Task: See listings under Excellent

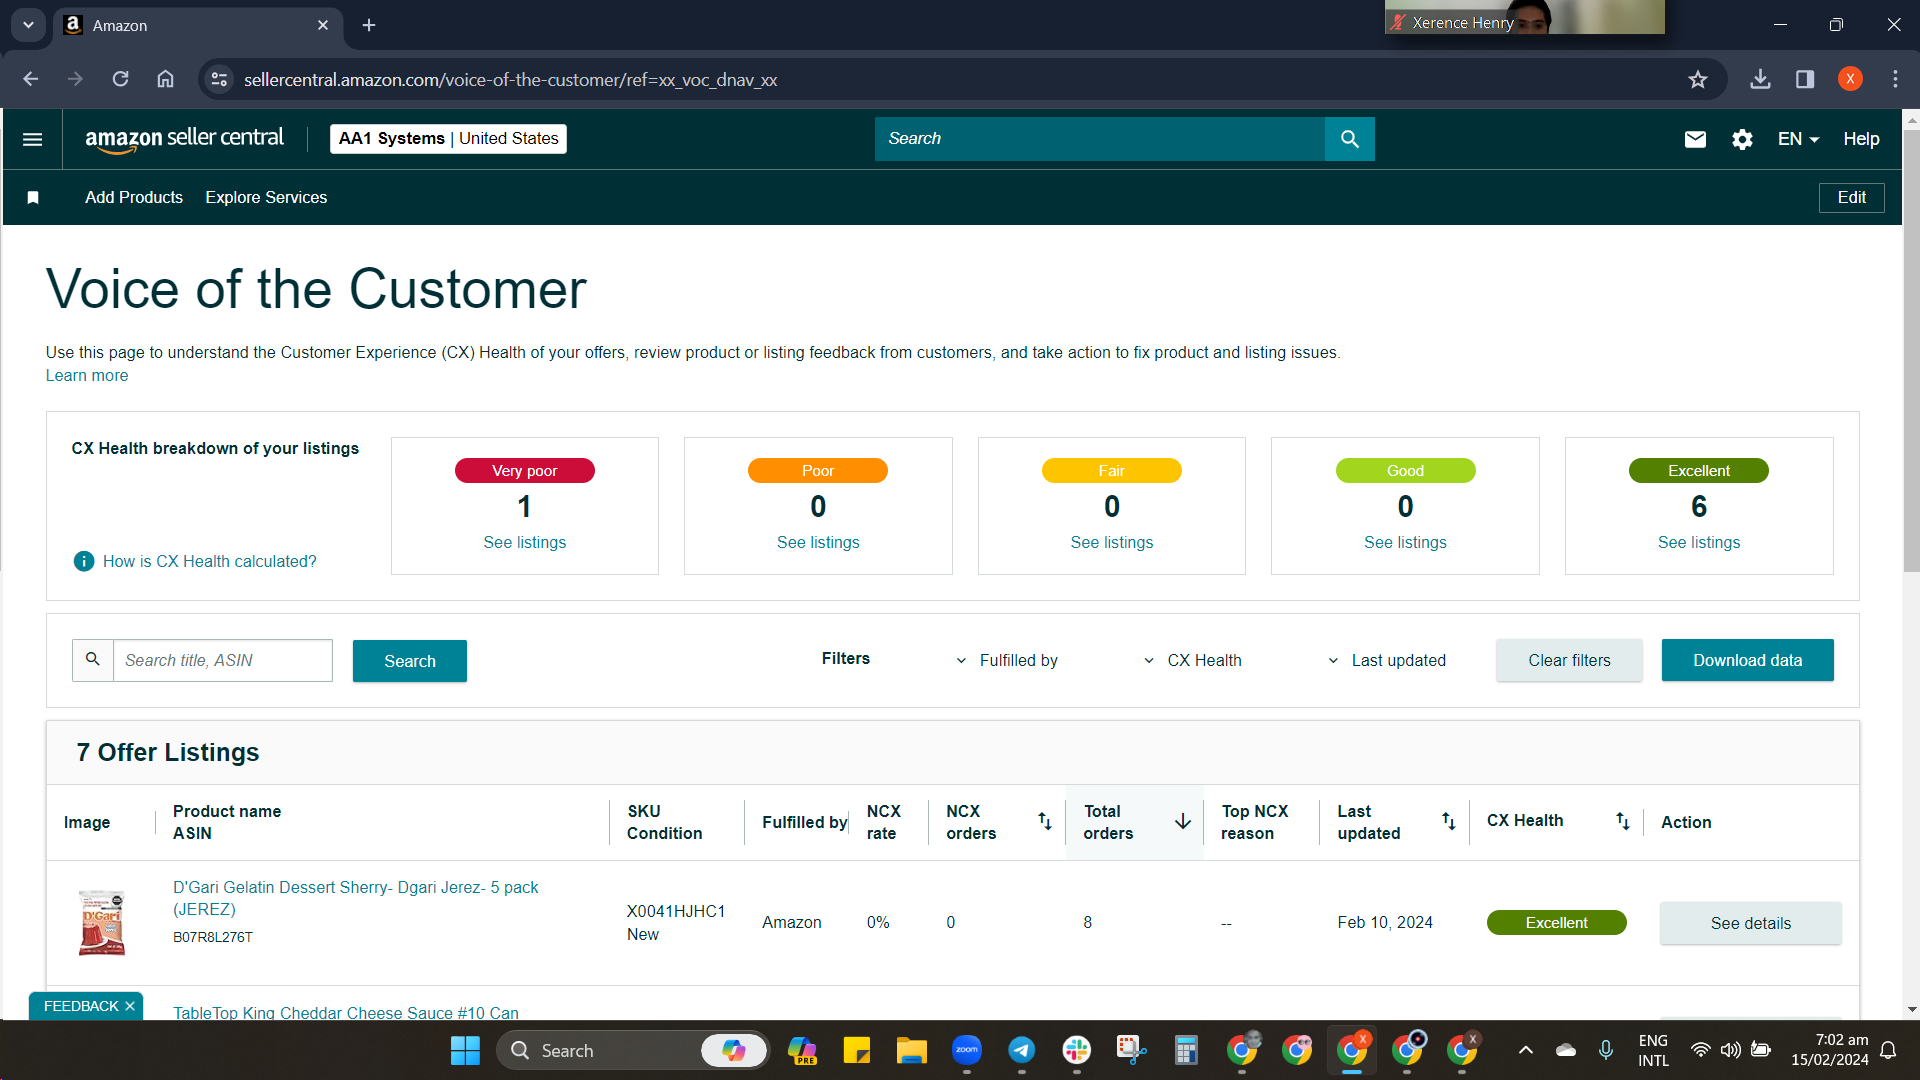Action: pyautogui.click(x=1698, y=542)
